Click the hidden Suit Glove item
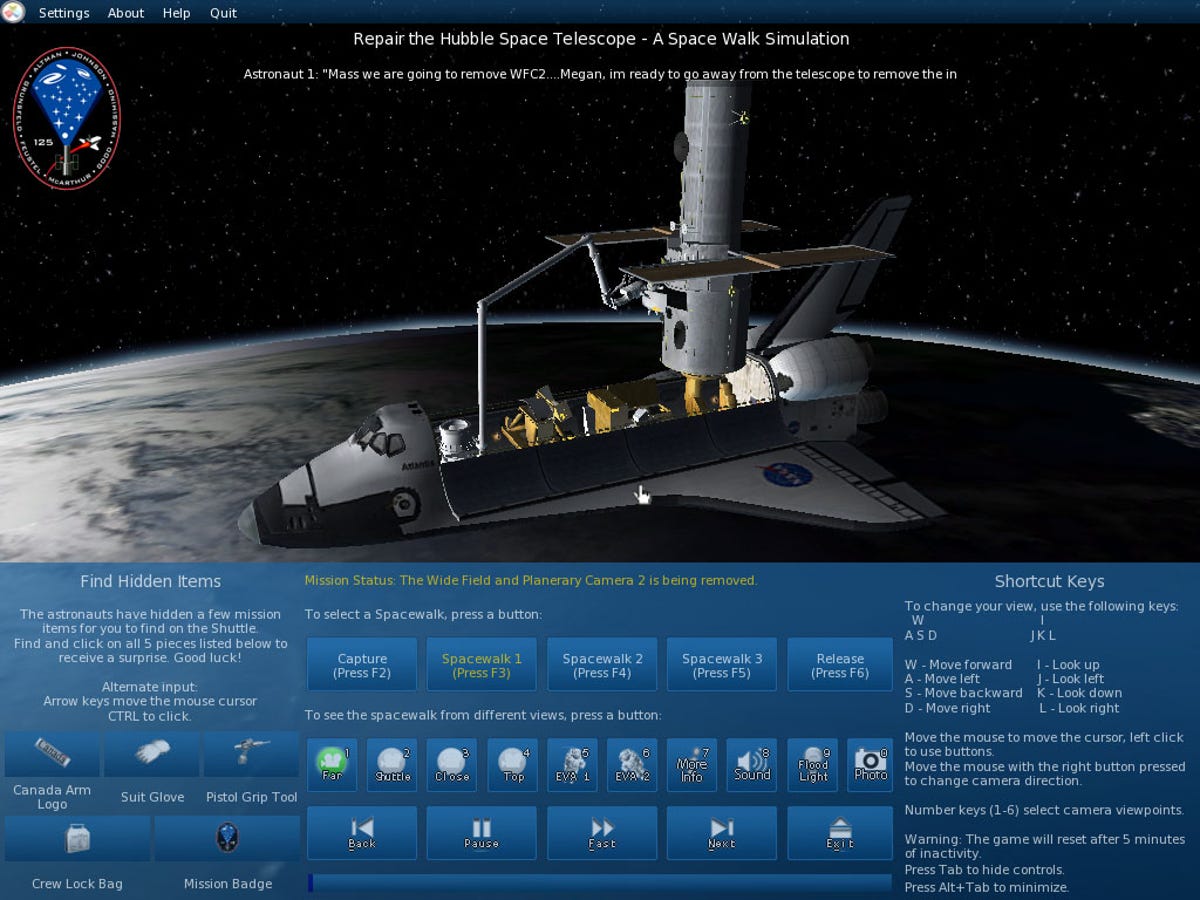The height and width of the screenshot is (900, 1200). coord(152,753)
